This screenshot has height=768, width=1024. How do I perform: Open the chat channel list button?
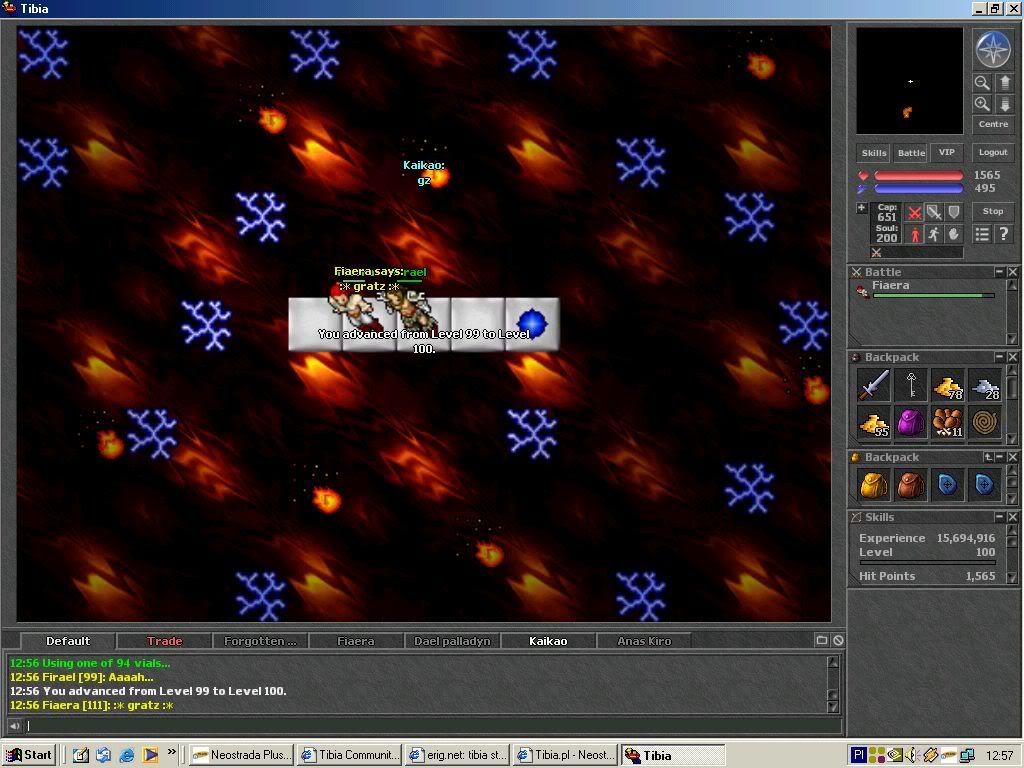tap(822, 641)
